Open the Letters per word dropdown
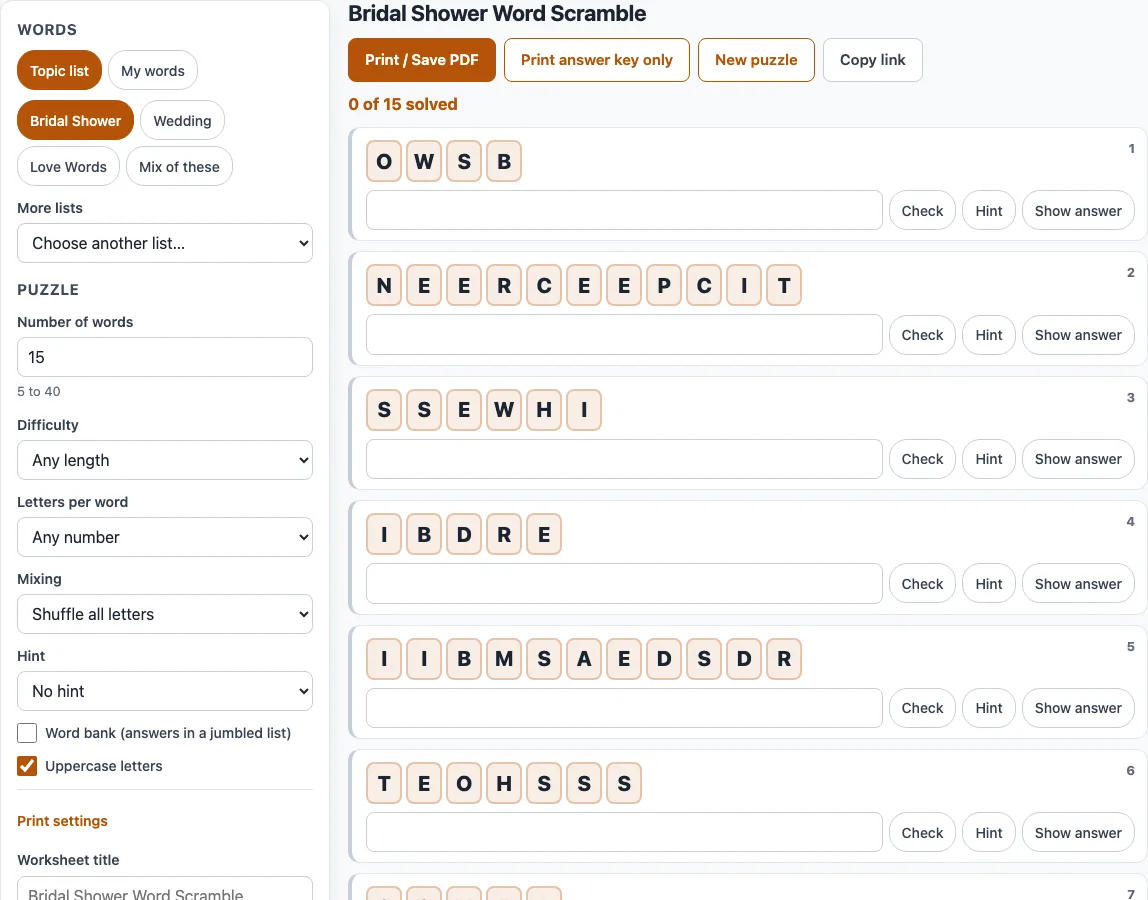1148x900 pixels. pyautogui.click(x=165, y=537)
